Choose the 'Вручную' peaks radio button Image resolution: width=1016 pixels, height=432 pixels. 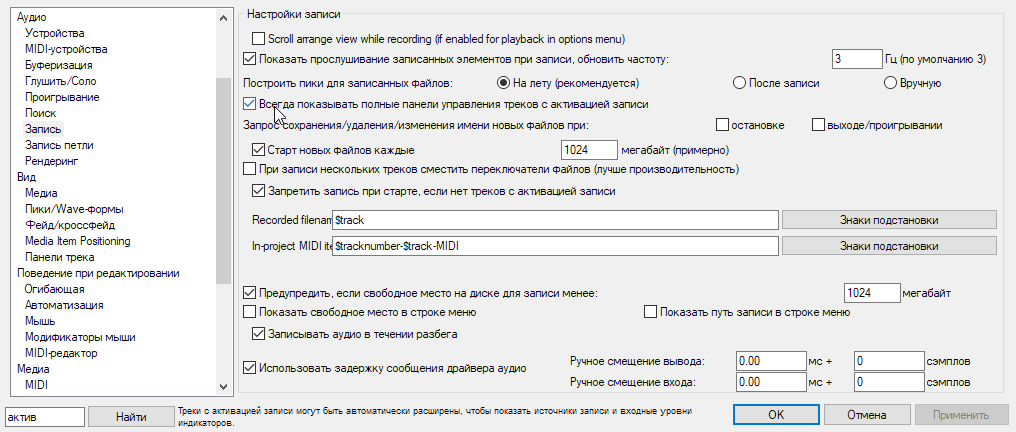890,82
